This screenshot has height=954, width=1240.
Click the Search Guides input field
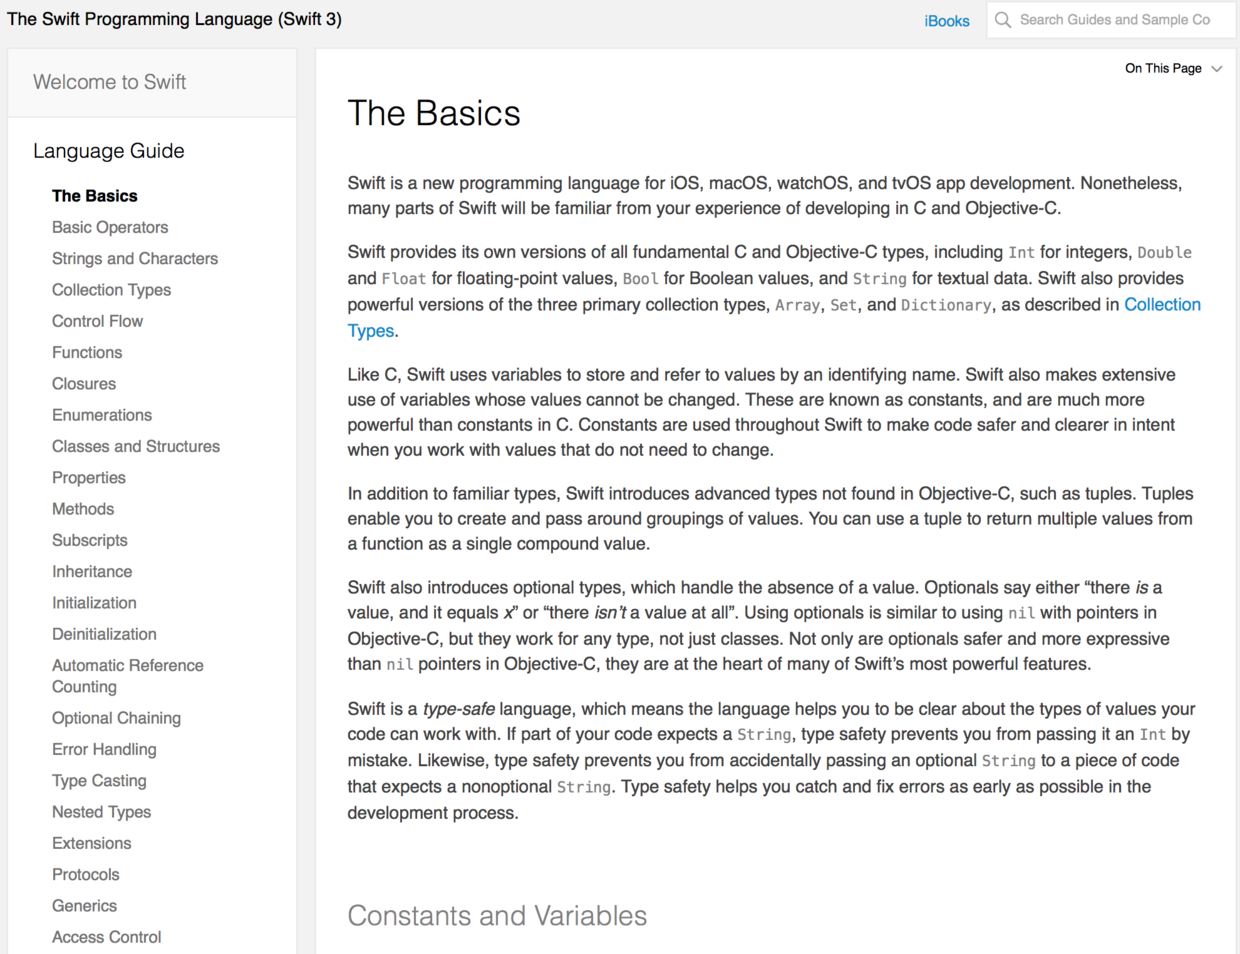(1114, 20)
